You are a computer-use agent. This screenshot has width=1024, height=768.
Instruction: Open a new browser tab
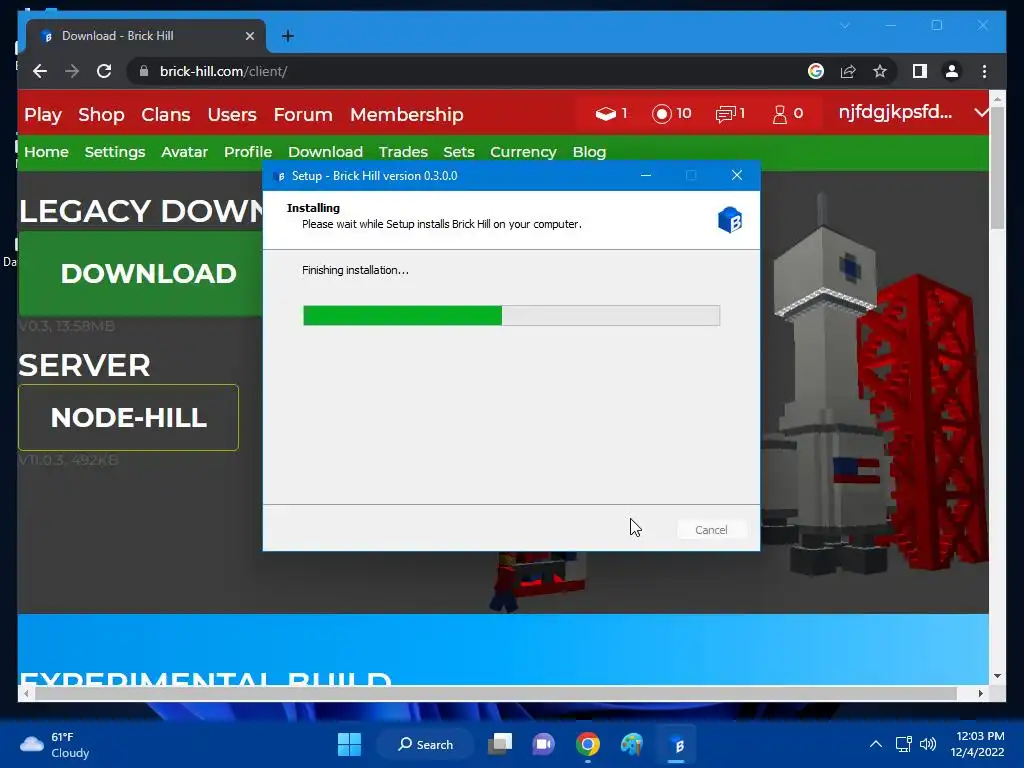287,36
